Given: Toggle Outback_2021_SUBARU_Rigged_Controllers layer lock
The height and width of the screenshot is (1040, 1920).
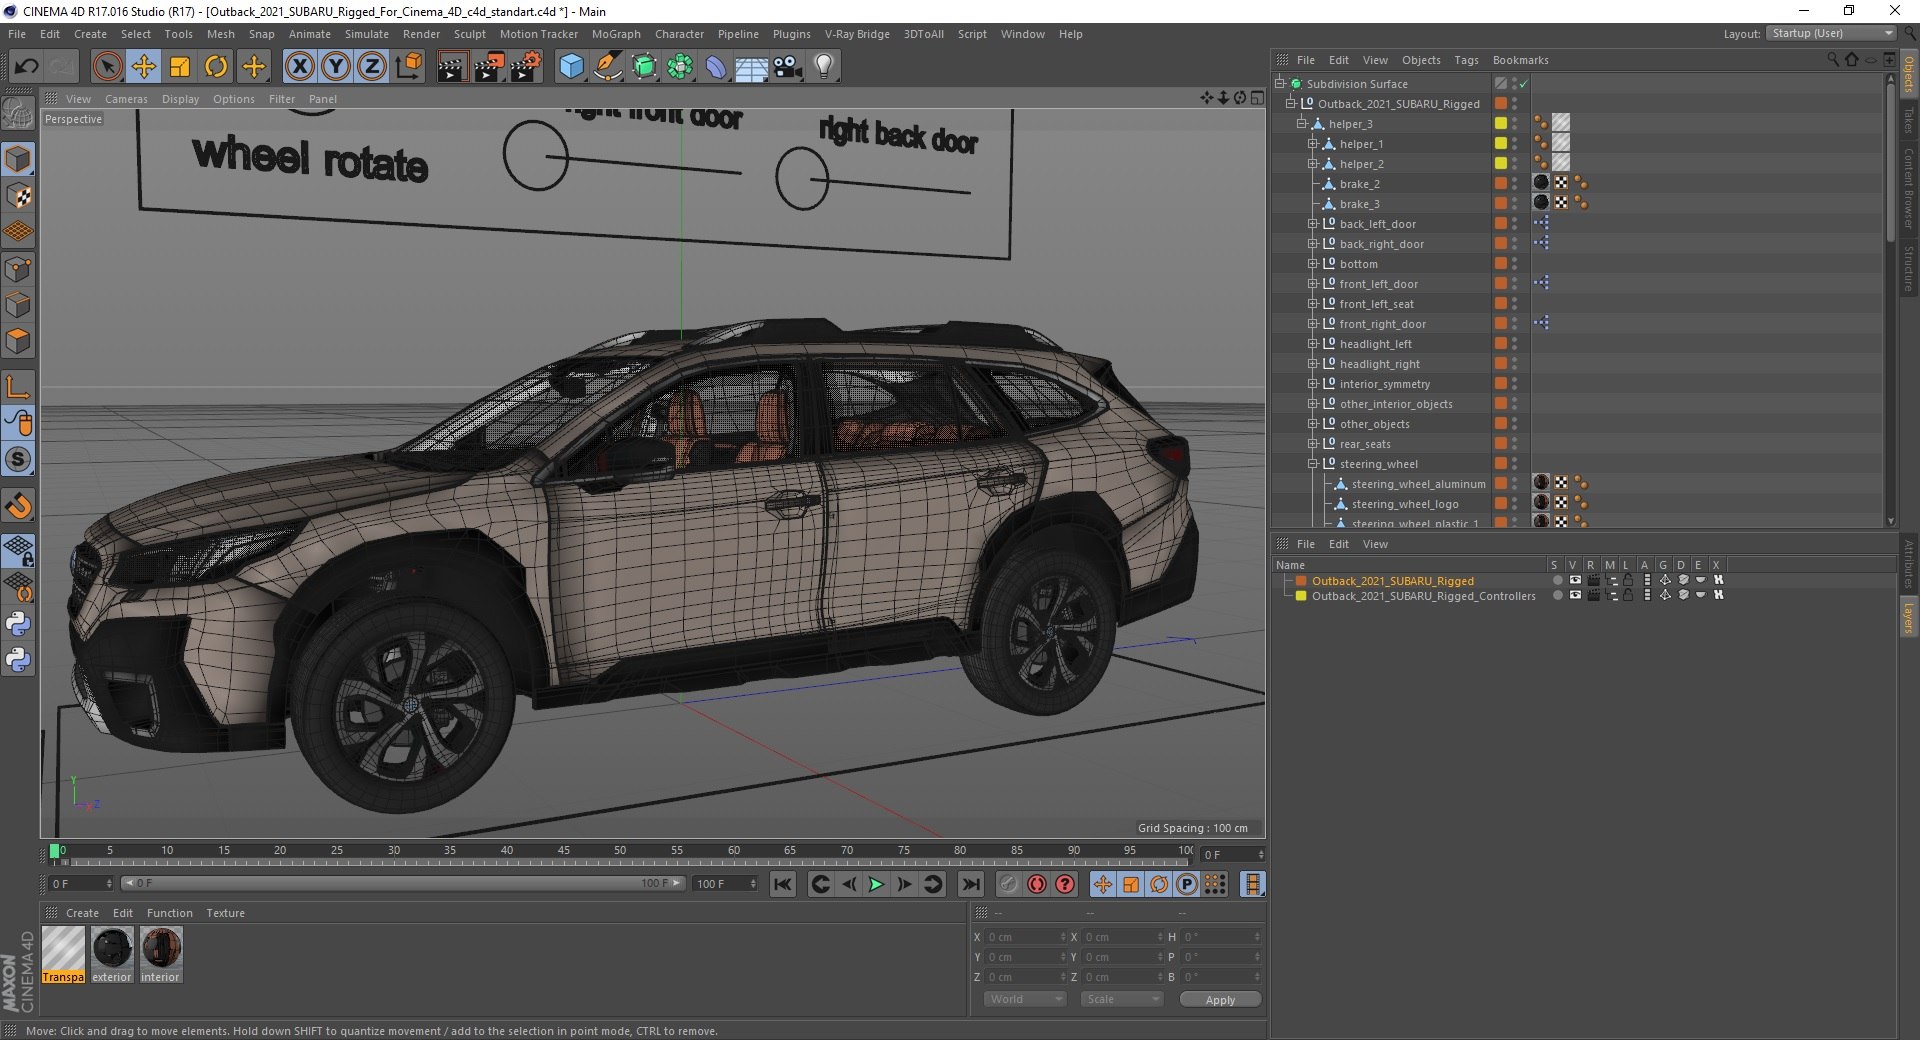Looking at the screenshot, I should click(x=1628, y=595).
